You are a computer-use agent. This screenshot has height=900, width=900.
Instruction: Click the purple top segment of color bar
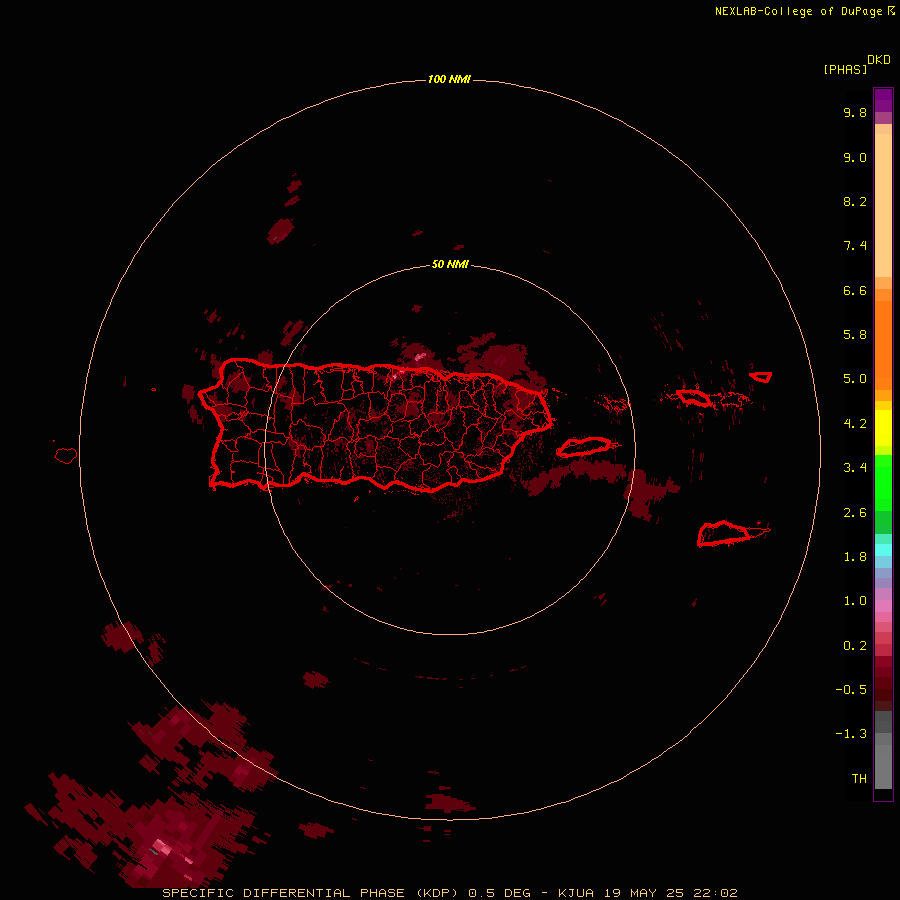(883, 100)
